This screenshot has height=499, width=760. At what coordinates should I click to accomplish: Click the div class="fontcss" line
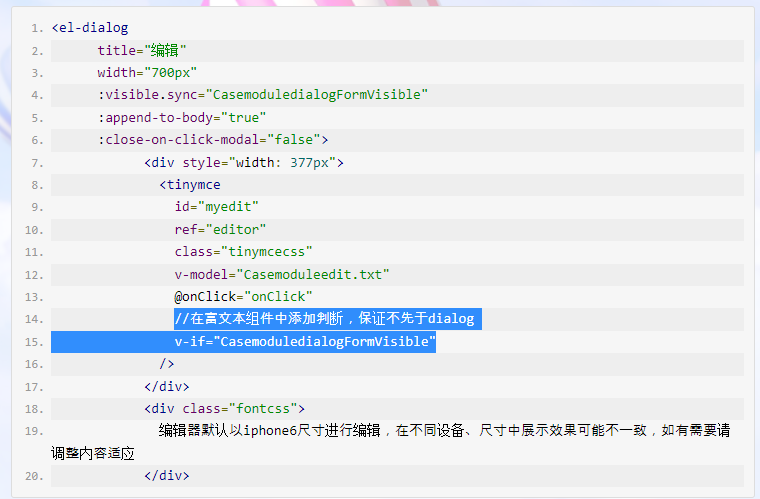(x=224, y=409)
